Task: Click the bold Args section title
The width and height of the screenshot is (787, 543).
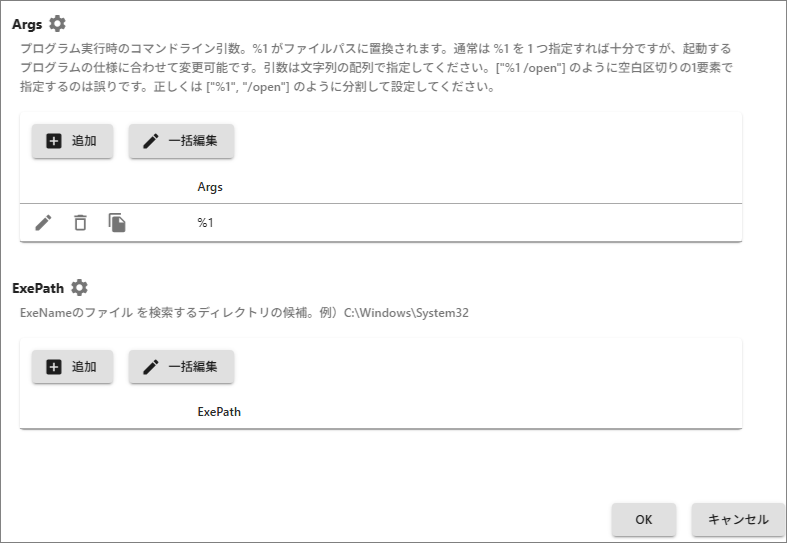Action: 27,23
